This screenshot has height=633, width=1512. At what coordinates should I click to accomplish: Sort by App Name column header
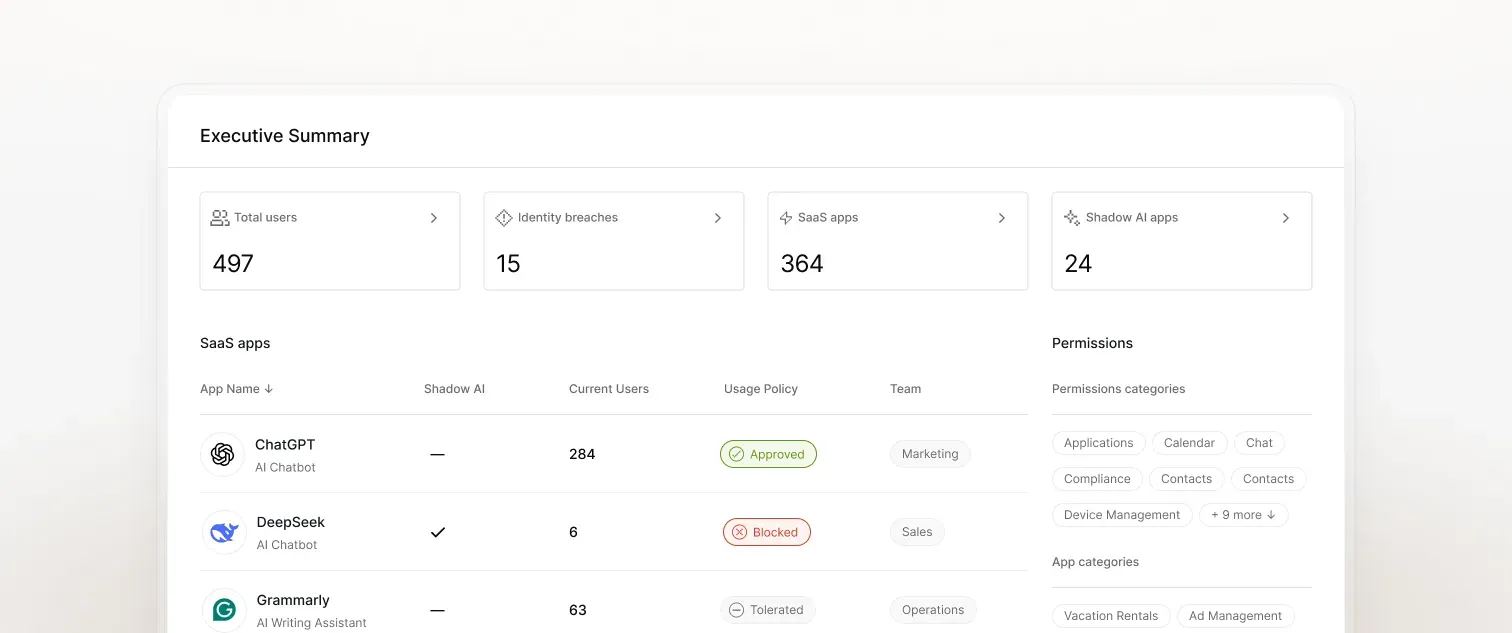[237, 389]
